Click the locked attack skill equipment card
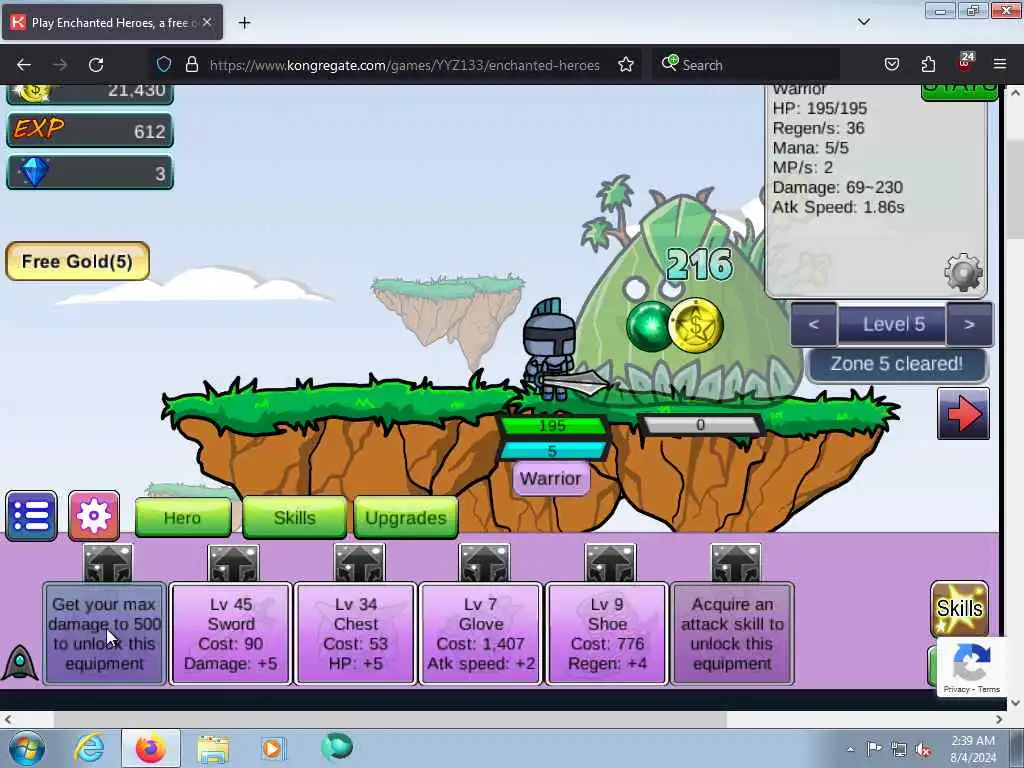Image resolution: width=1024 pixels, height=768 pixels. [x=733, y=633]
